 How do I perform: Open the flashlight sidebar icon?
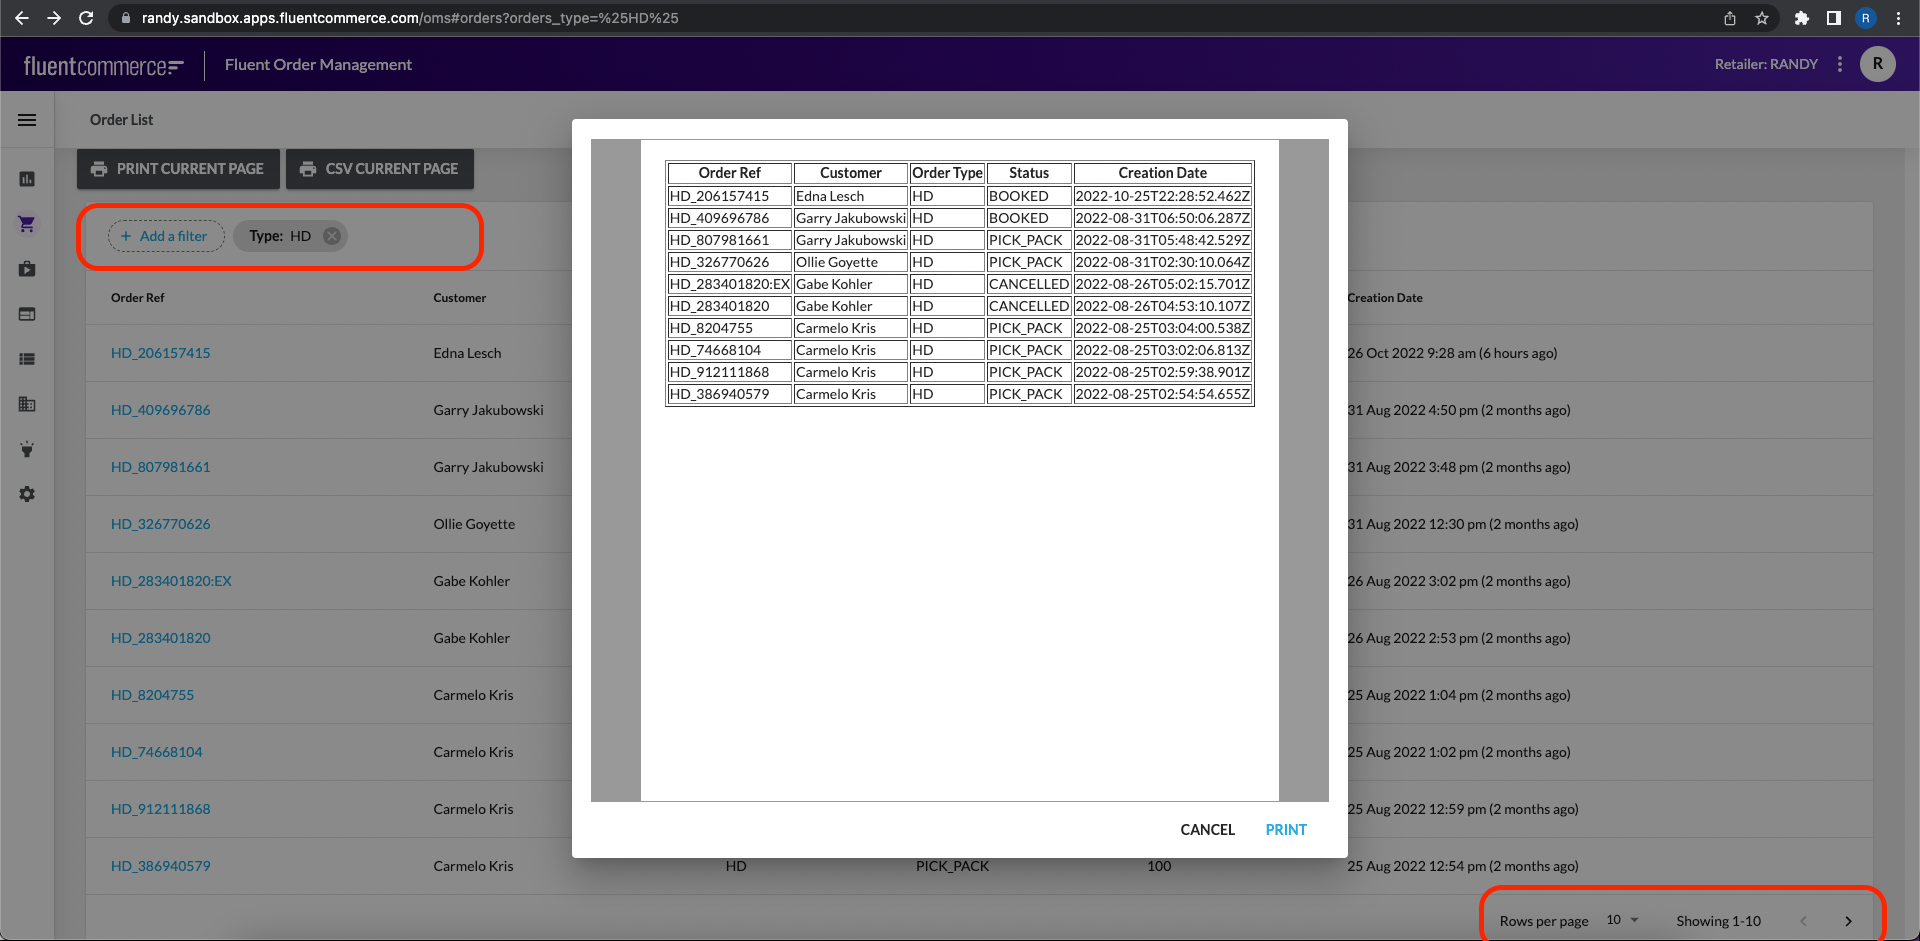[27, 449]
